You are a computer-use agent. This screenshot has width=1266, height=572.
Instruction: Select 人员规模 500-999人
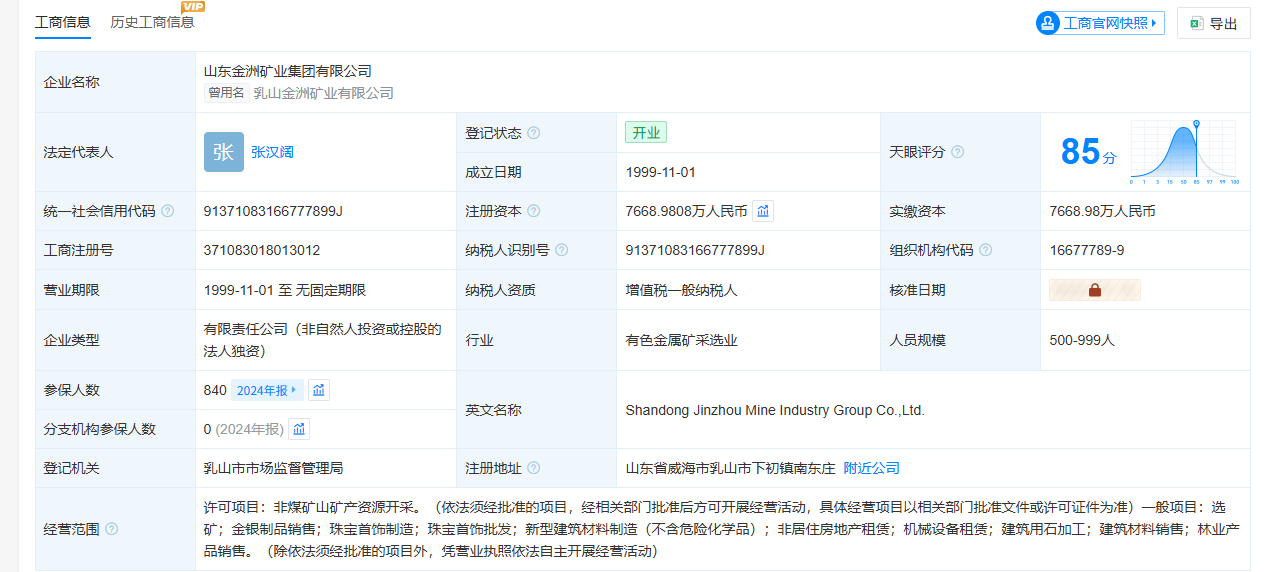[x=1082, y=340]
